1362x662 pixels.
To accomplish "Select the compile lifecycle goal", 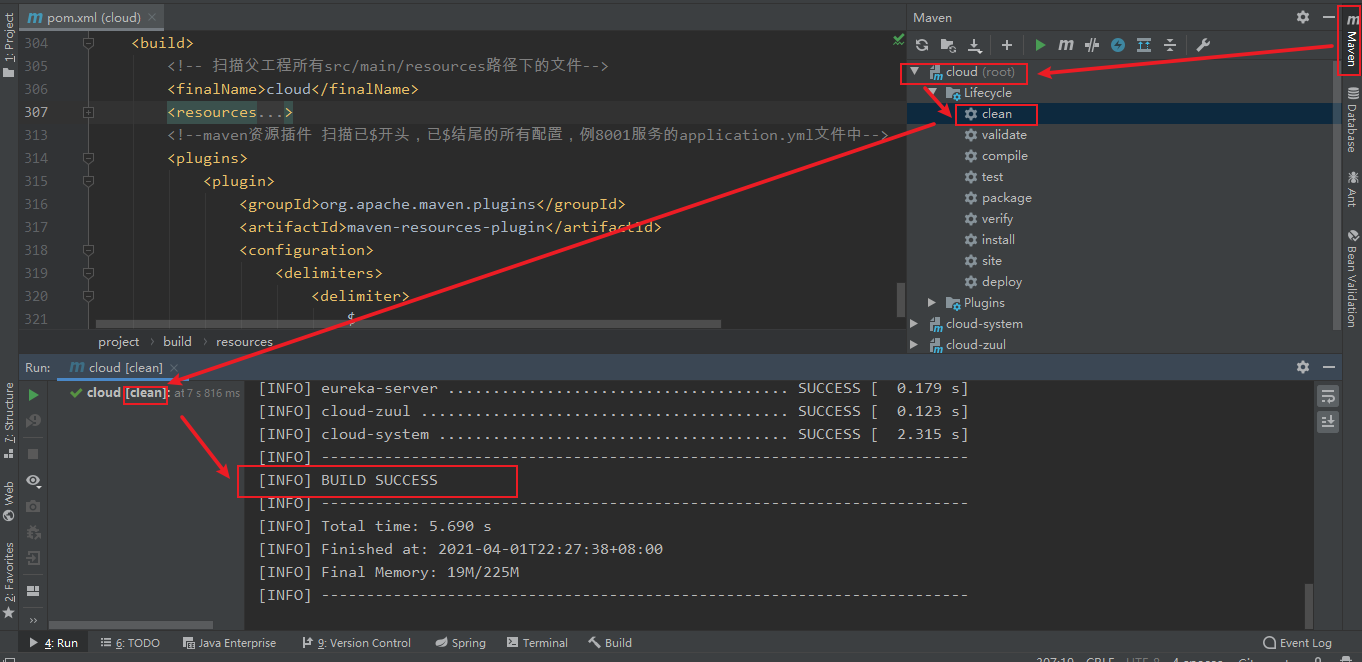I will [x=996, y=156].
